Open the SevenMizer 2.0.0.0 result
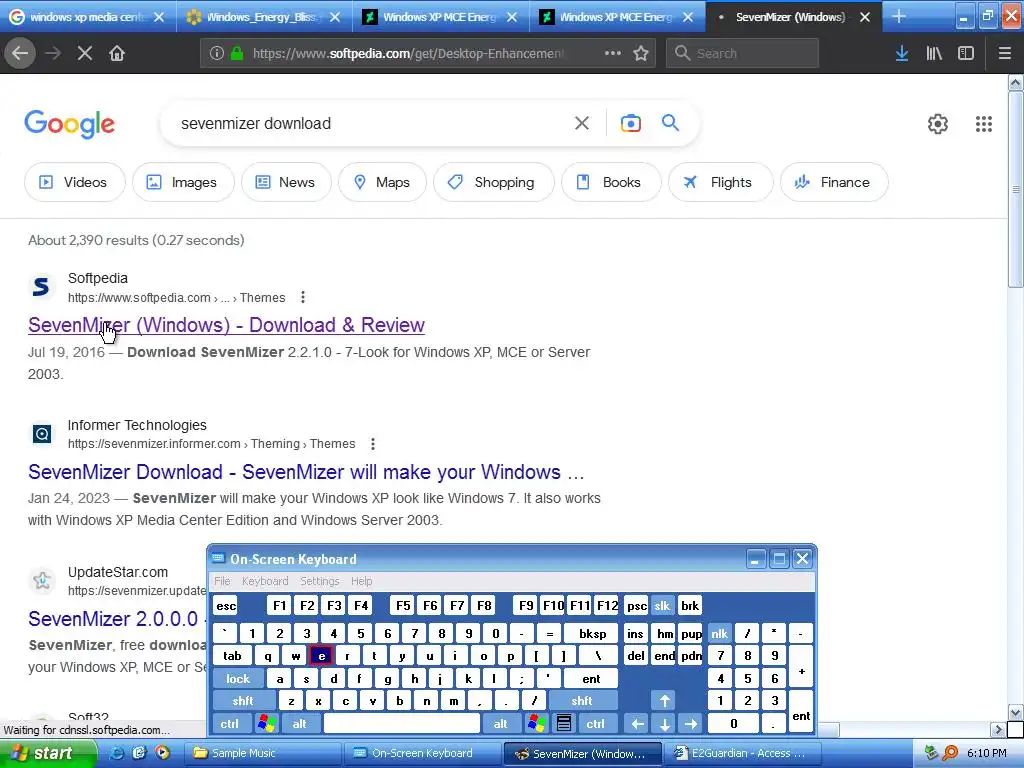This screenshot has width=1024, height=768. [113, 618]
